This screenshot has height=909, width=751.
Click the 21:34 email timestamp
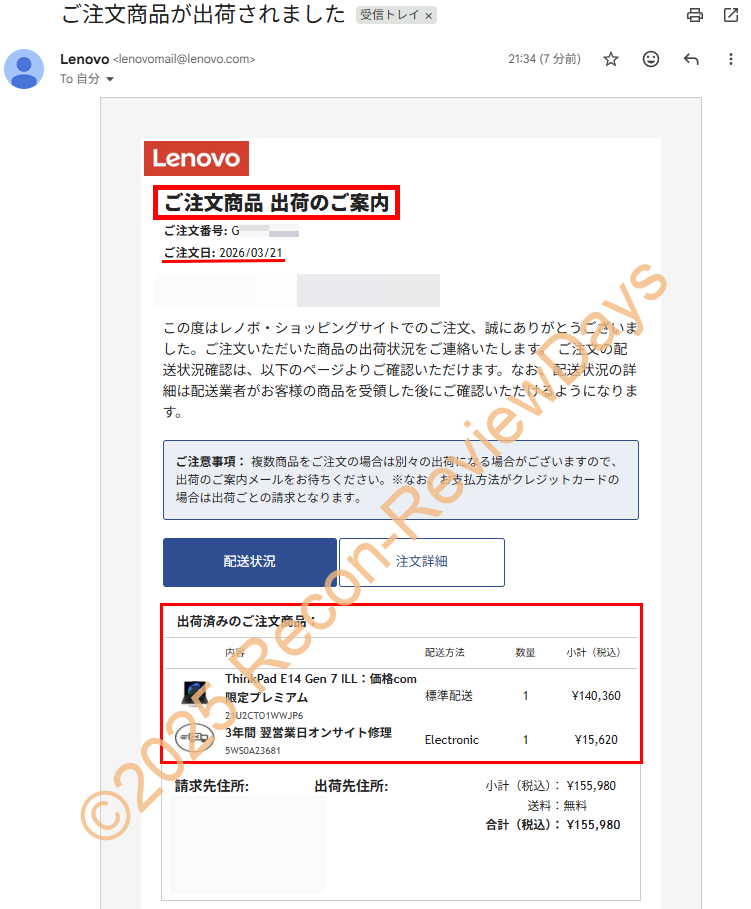(544, 60)
